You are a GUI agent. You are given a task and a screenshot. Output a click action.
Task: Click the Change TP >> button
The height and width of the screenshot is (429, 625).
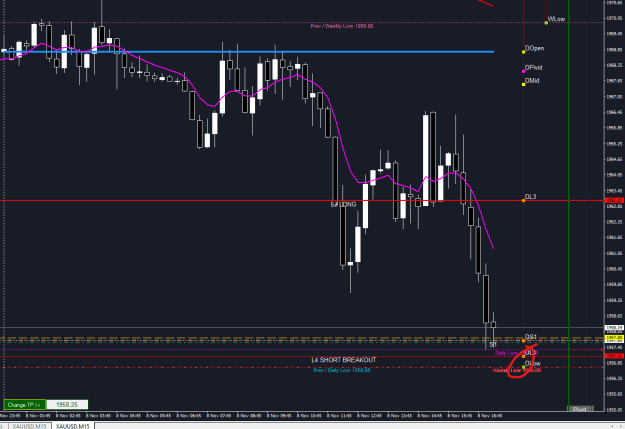(25, 405)
